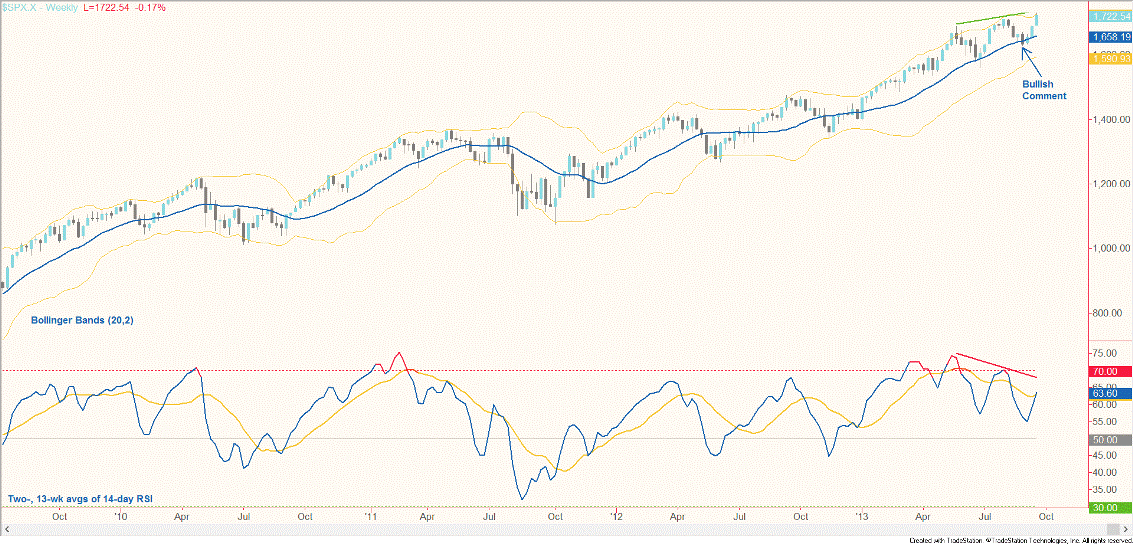
Task: Select the green 30.00 RSI level tag
Action: 1109,508
